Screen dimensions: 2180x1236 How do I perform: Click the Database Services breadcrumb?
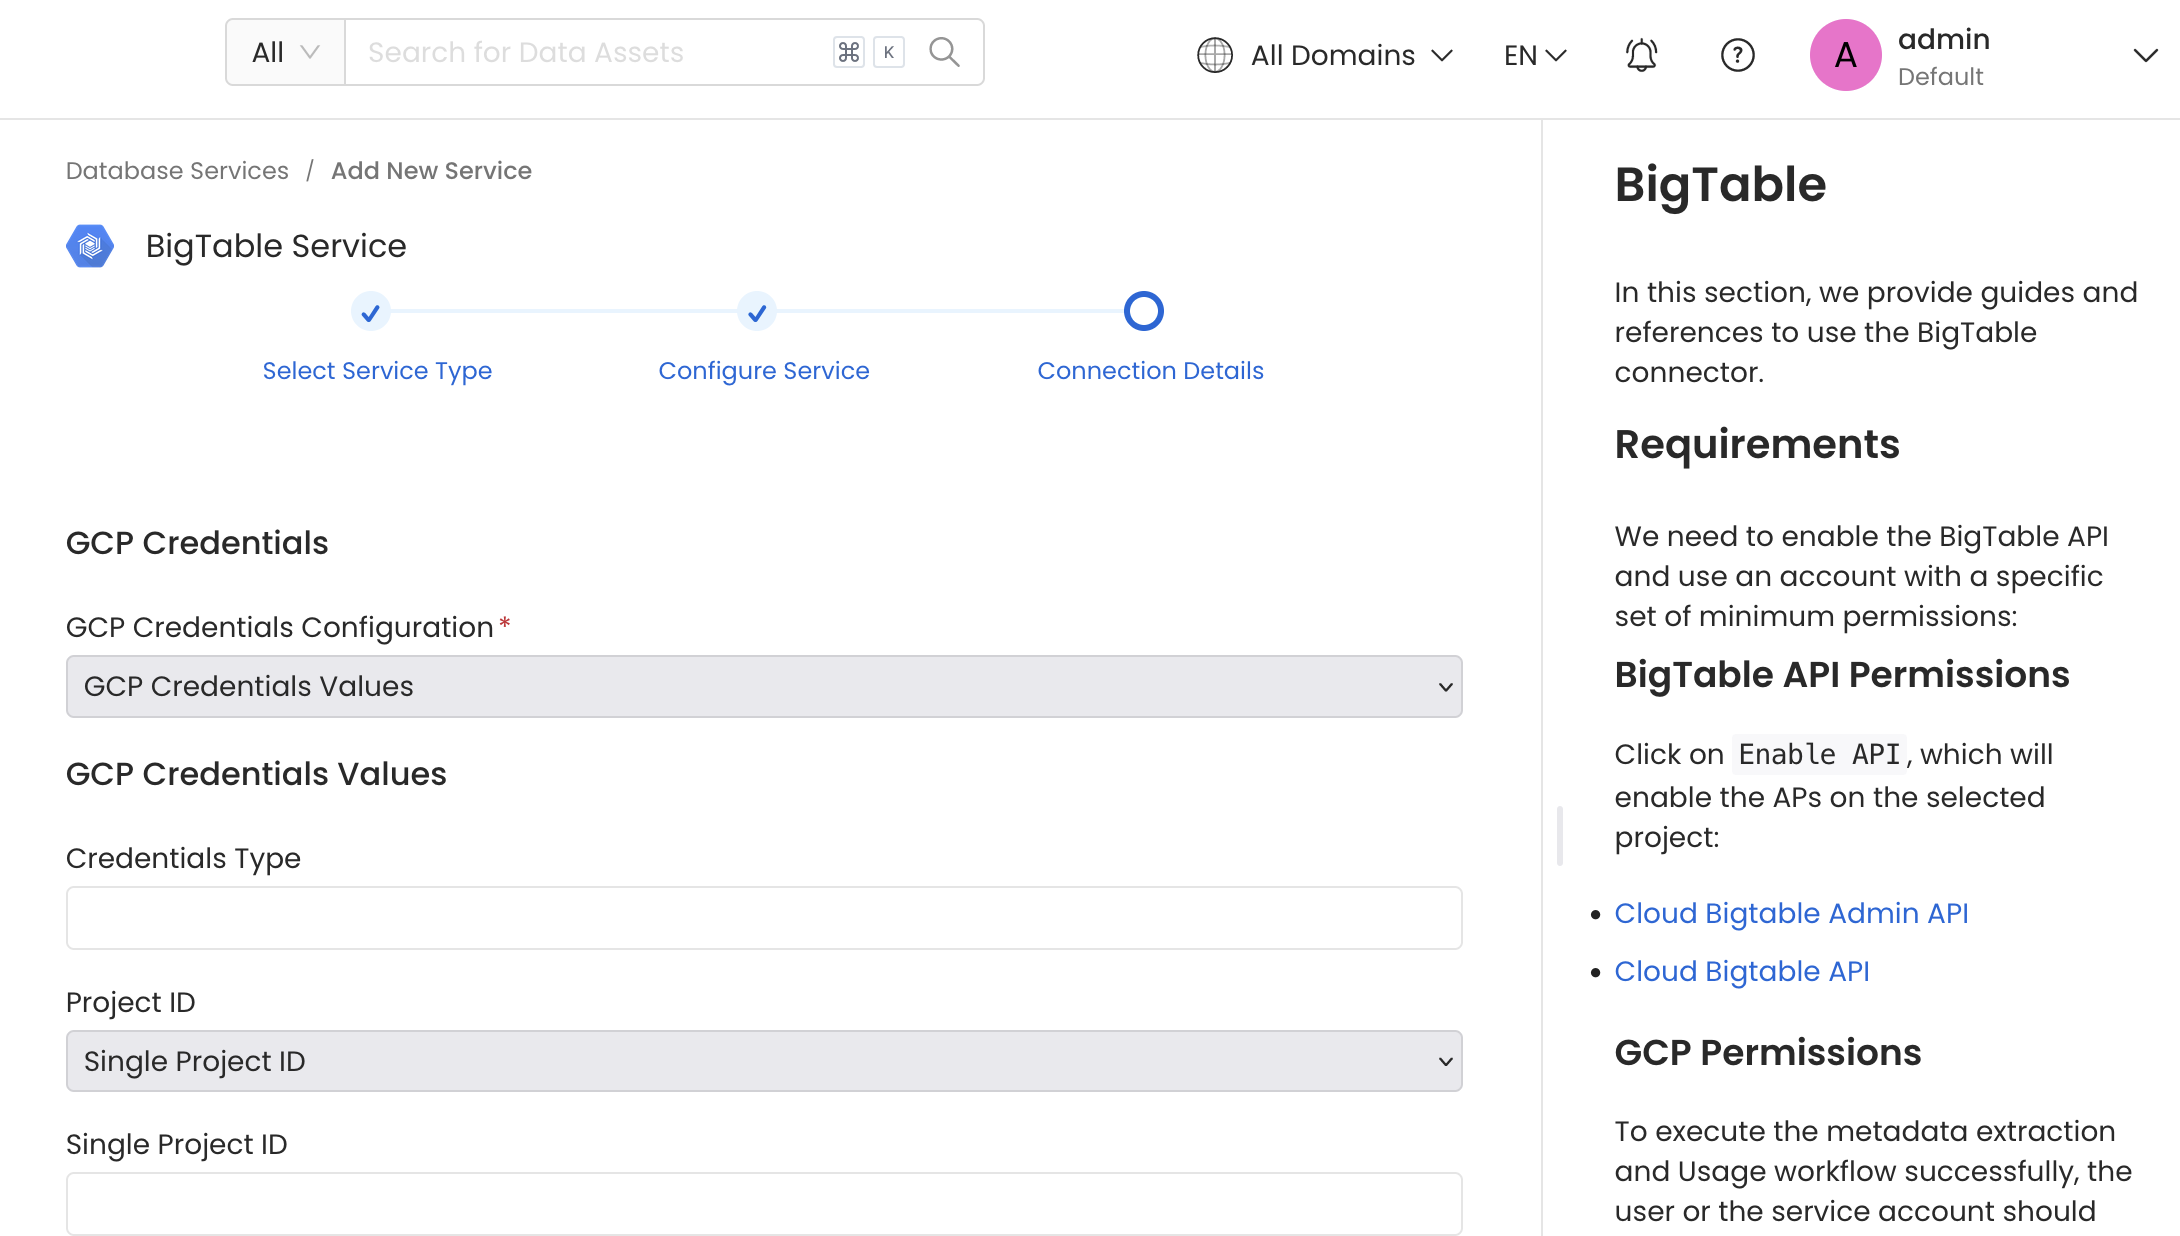[176, 170]
